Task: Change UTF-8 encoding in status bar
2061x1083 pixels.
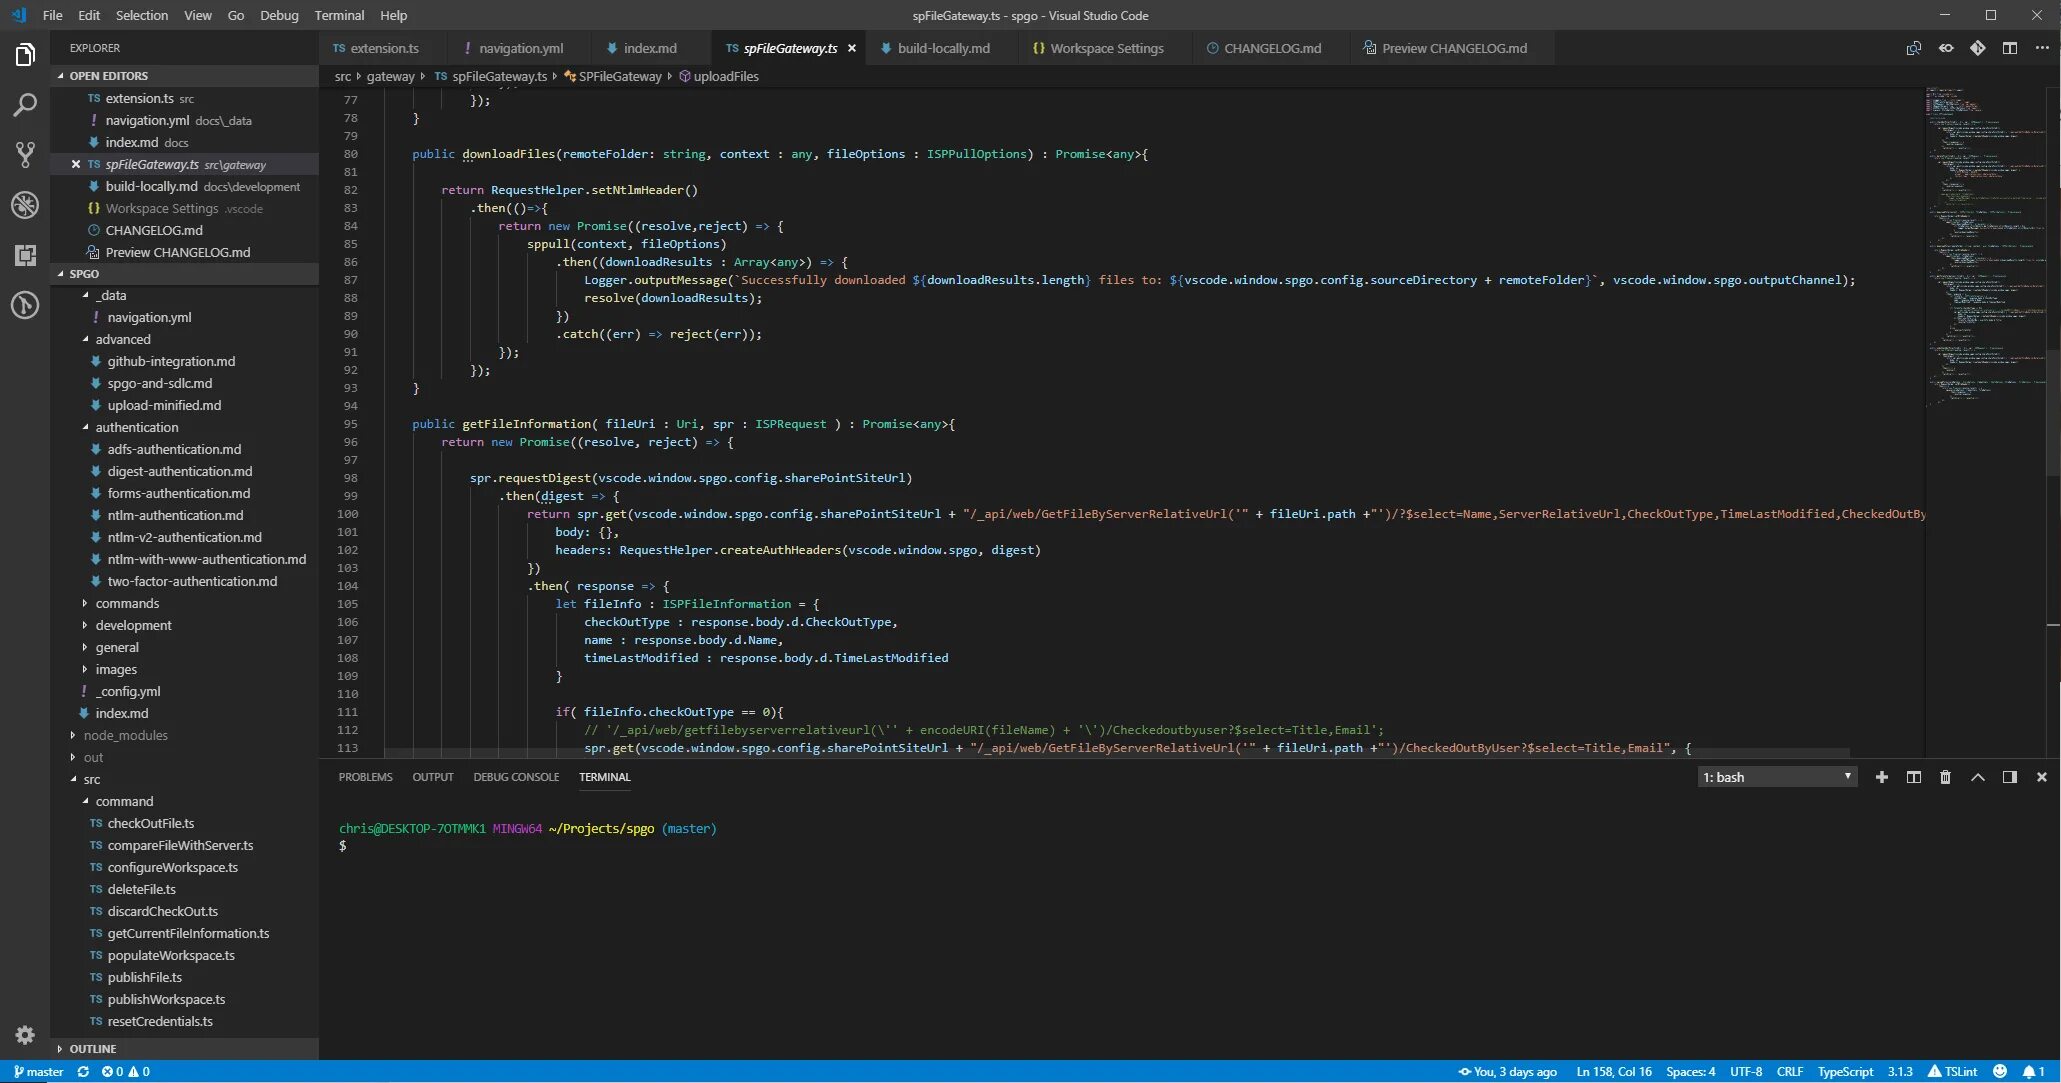Action: pos(1746,1072)
